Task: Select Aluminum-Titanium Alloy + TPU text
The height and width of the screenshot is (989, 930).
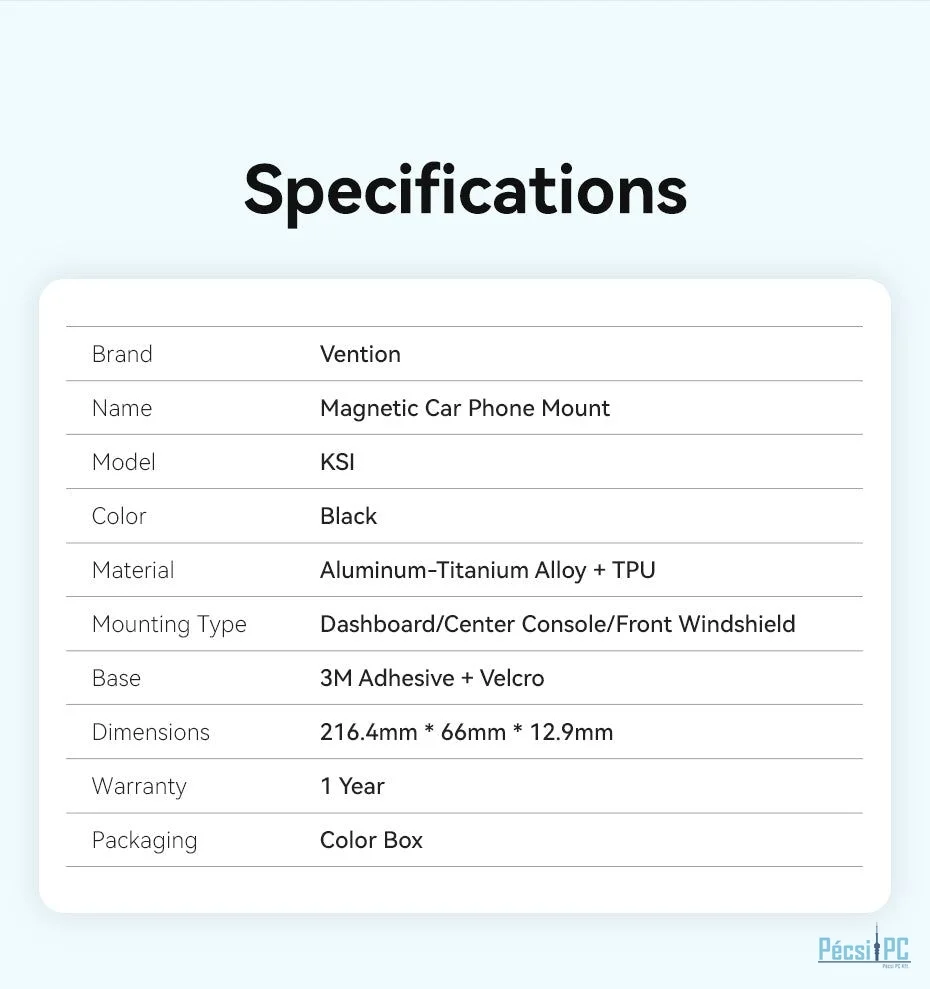Action: (x=487, y=570)
